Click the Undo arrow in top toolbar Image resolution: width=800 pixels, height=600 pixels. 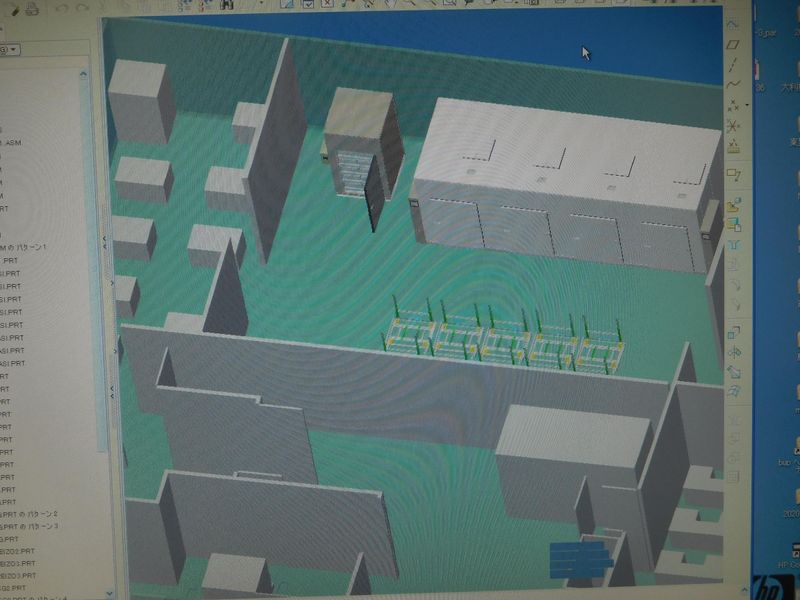click(x=63, y=5)
